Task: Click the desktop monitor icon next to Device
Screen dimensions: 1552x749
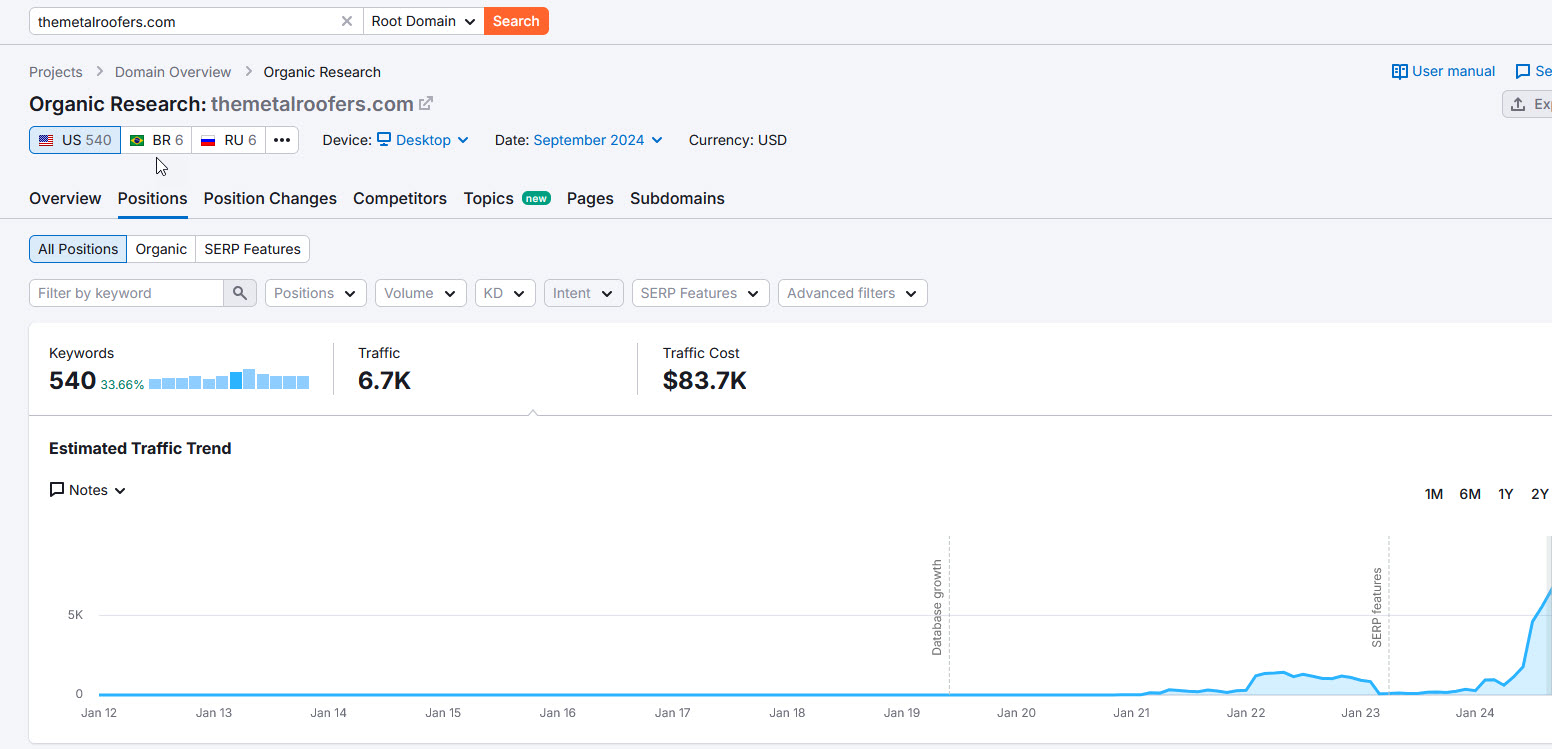Action: 384,140
